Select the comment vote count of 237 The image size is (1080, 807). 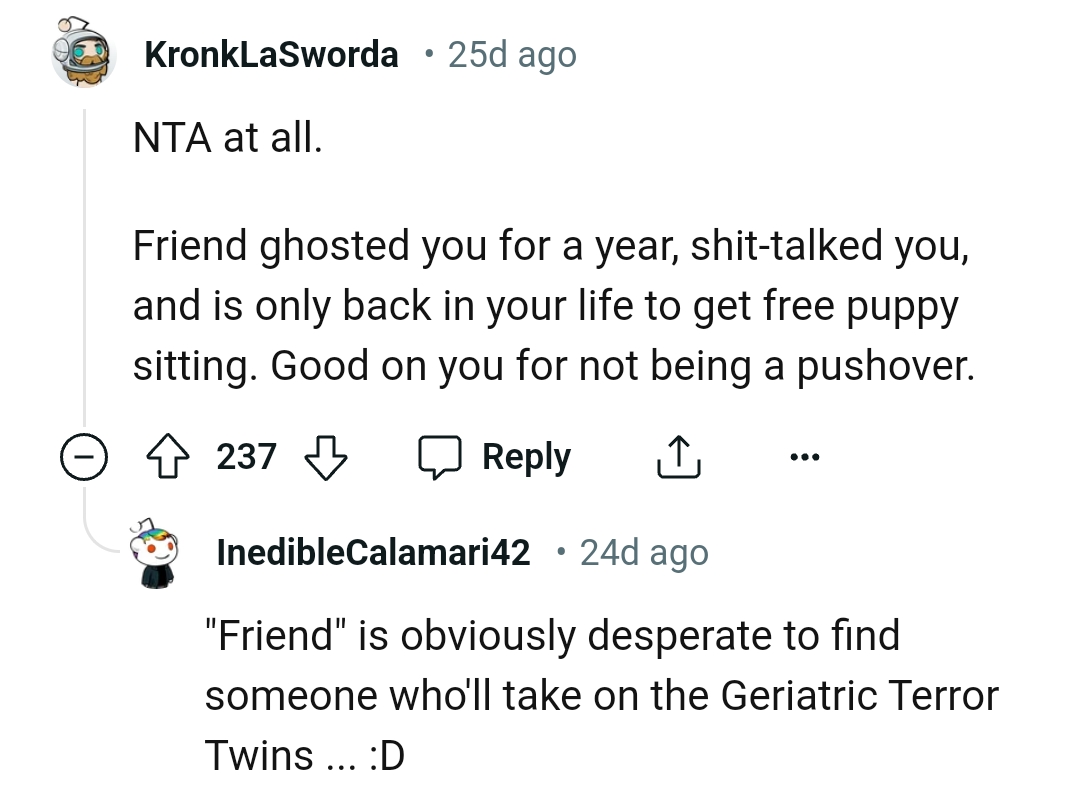click(247, 456)
